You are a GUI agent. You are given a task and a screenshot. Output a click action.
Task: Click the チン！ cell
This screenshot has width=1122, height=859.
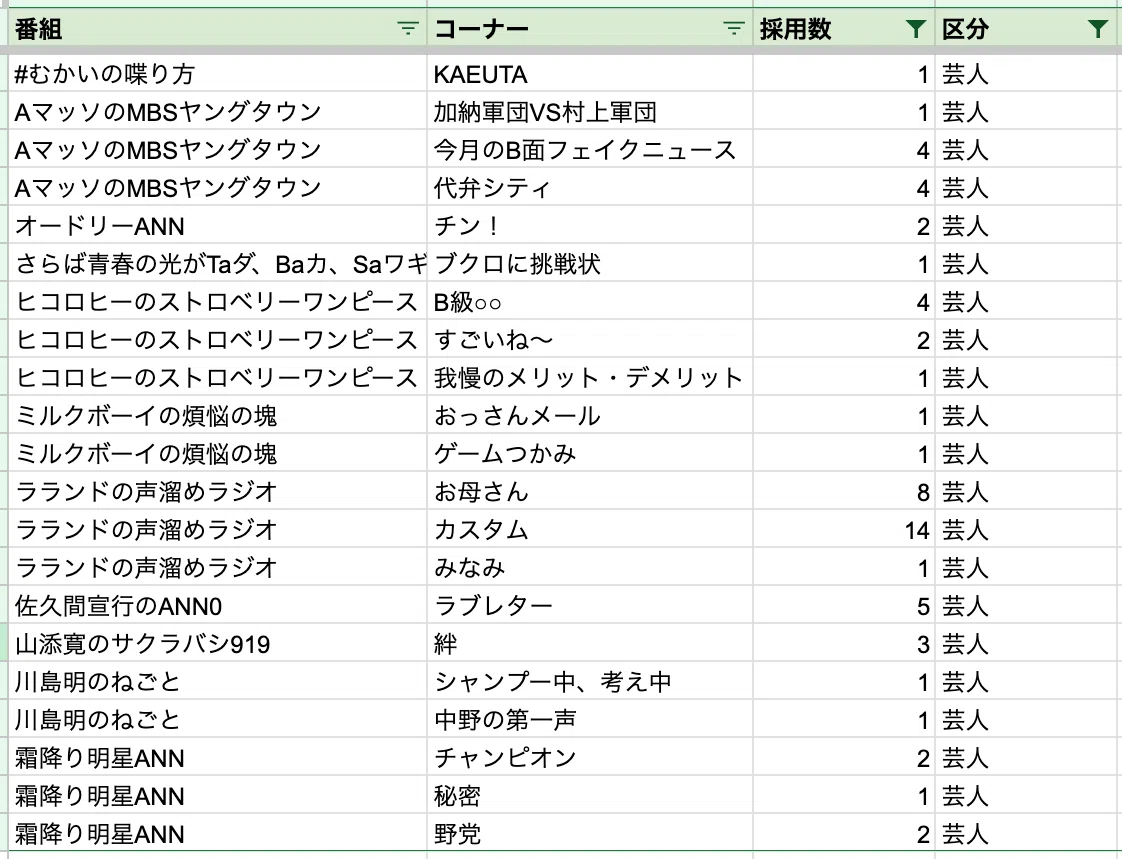[x=590, y=225]
